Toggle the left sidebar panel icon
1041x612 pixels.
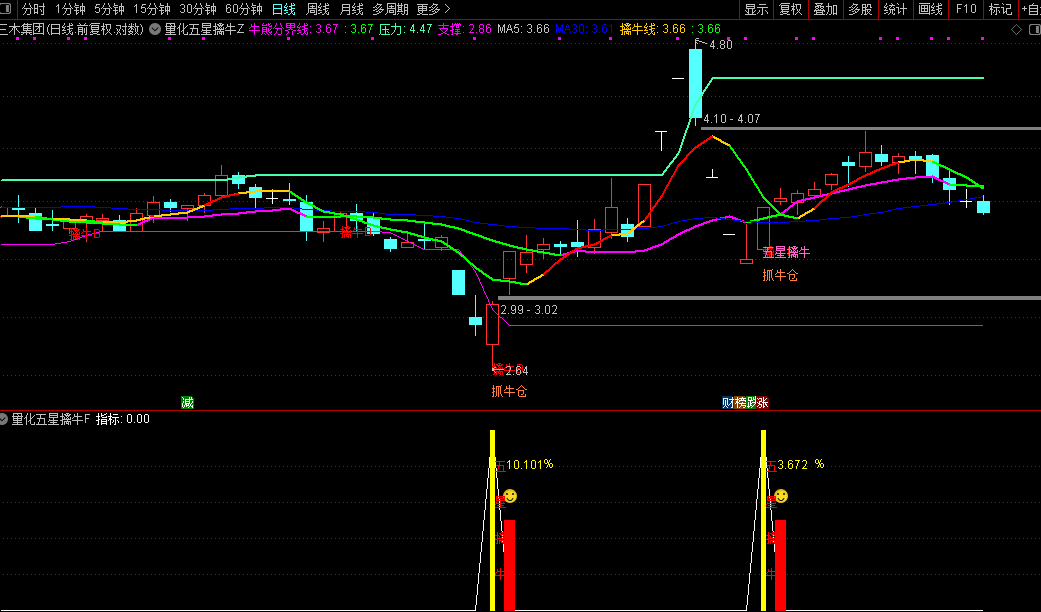click(6, 9)
